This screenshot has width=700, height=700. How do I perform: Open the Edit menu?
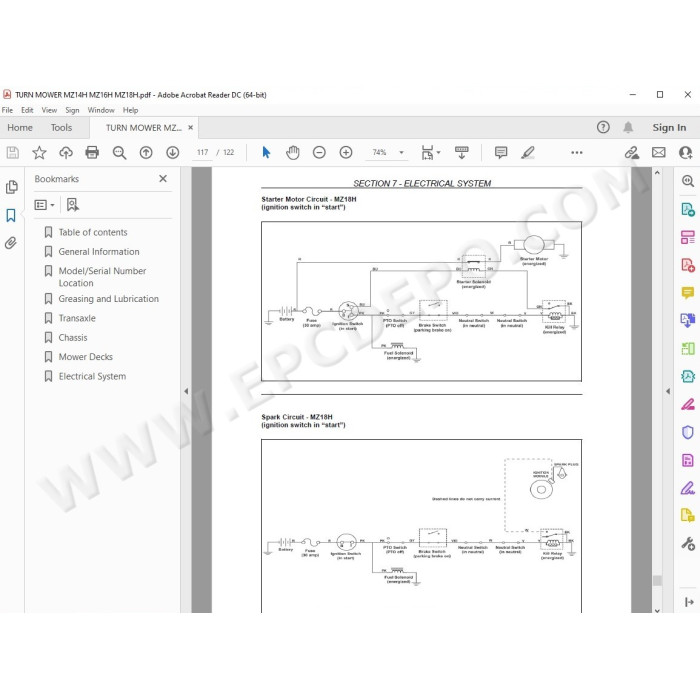pos(27,110)
